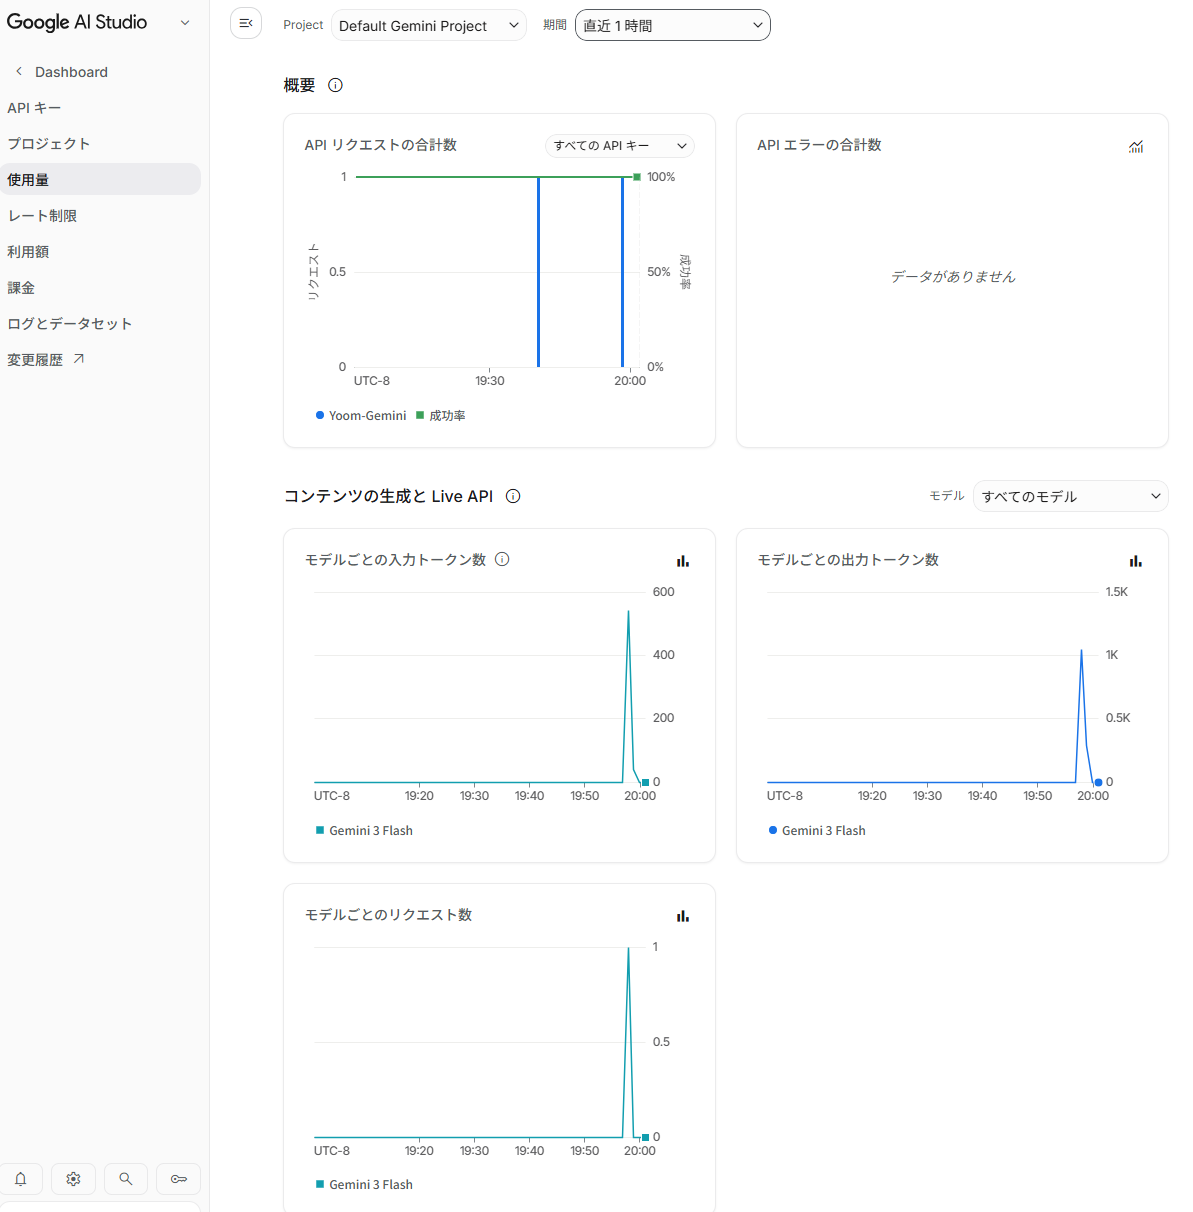Click the API key icon in bottom bar
The image size is (1193, 1212).
point(179,1179)
